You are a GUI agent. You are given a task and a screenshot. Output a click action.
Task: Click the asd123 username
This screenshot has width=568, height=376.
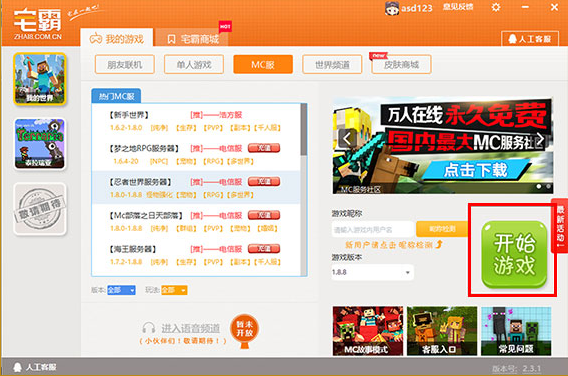pos(417,8)
